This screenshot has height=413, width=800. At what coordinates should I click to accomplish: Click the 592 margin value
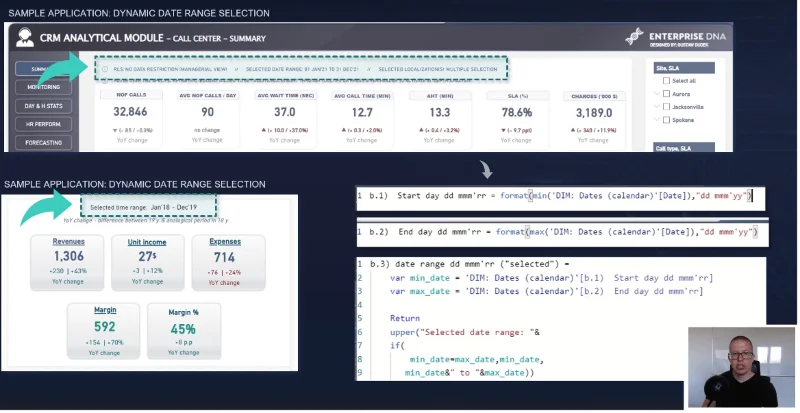point(105,327)
